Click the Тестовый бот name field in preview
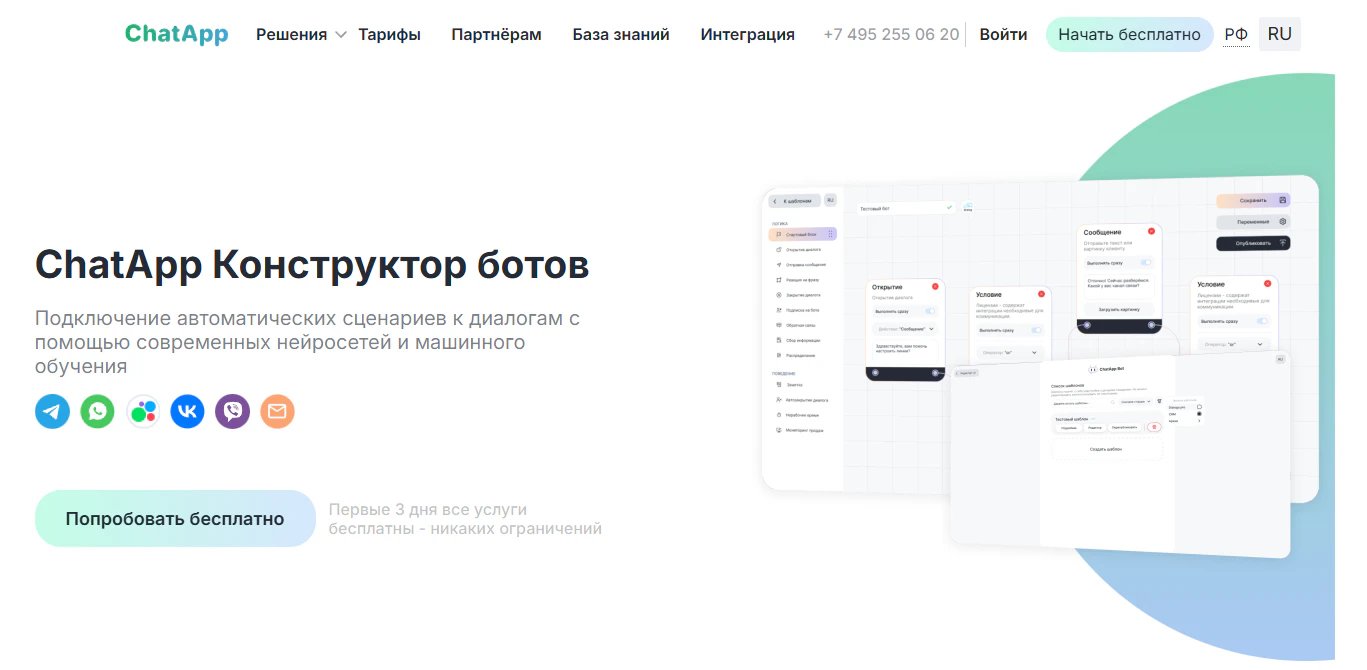This screenshot has height=670, width=1367. (x=908, y=208)
